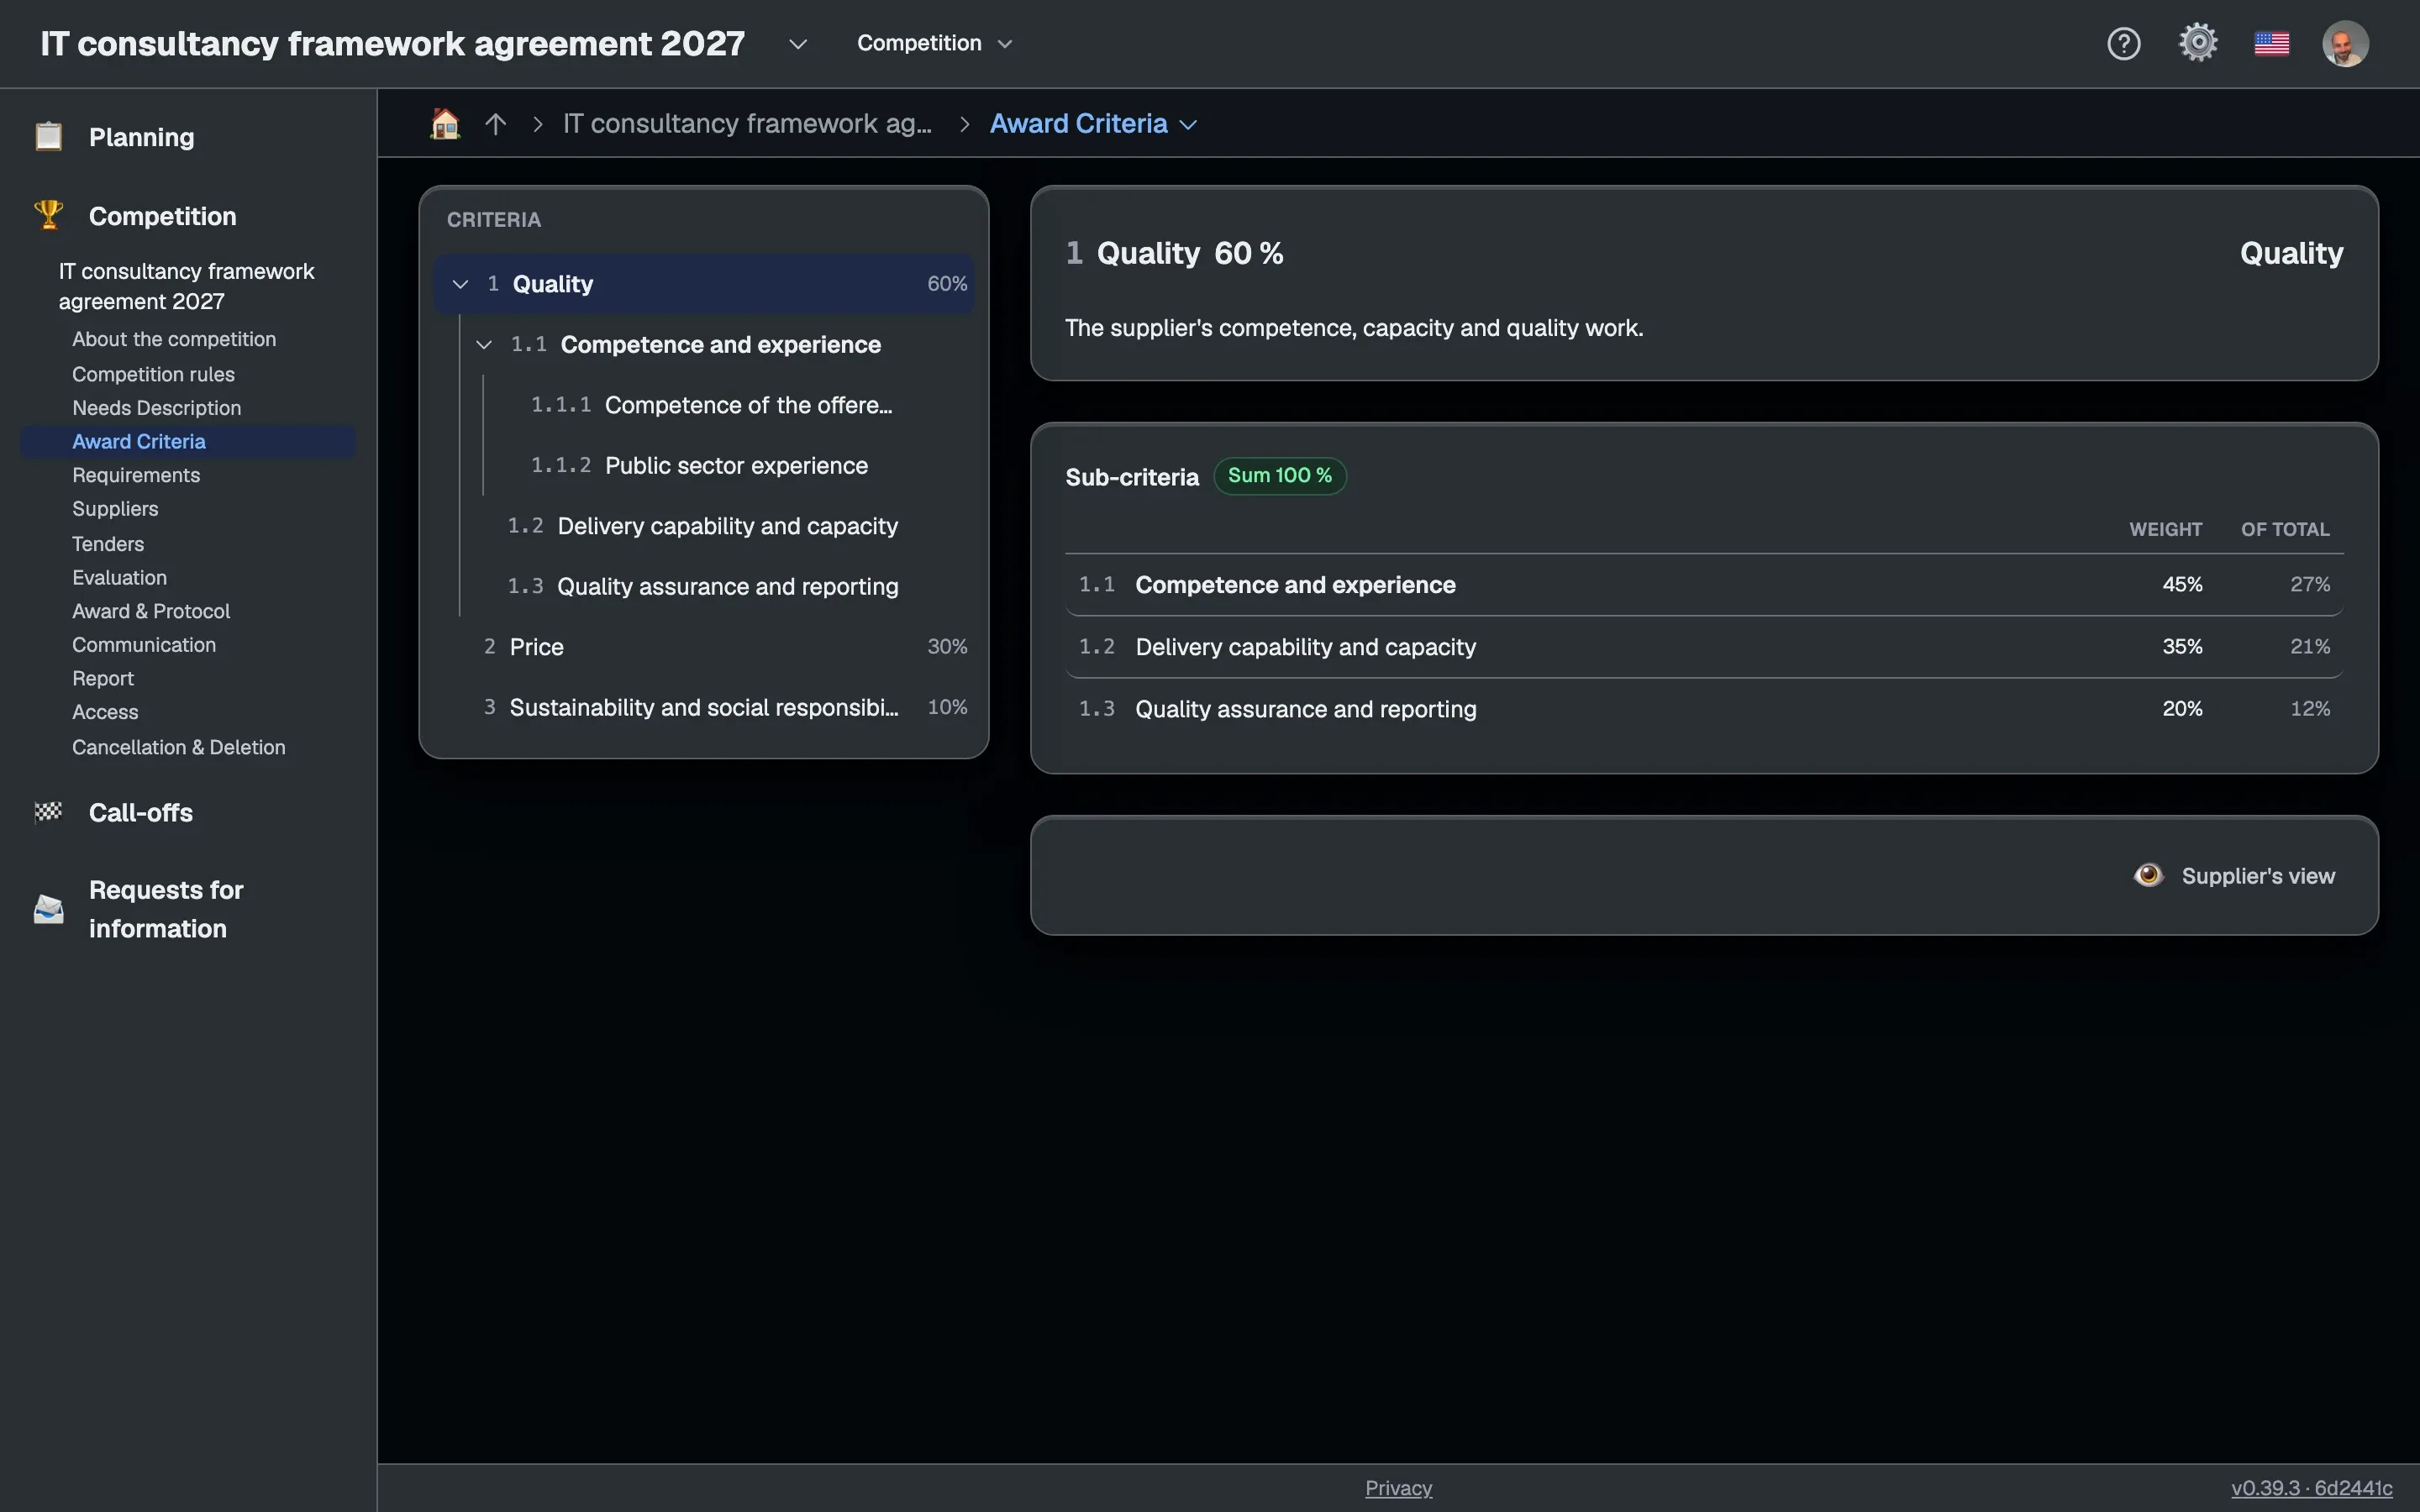The height and width of the screenshot is (1512, 2420).
Task: Click the Call-offs checkered flag icon
Action: [x=48, y=812]
